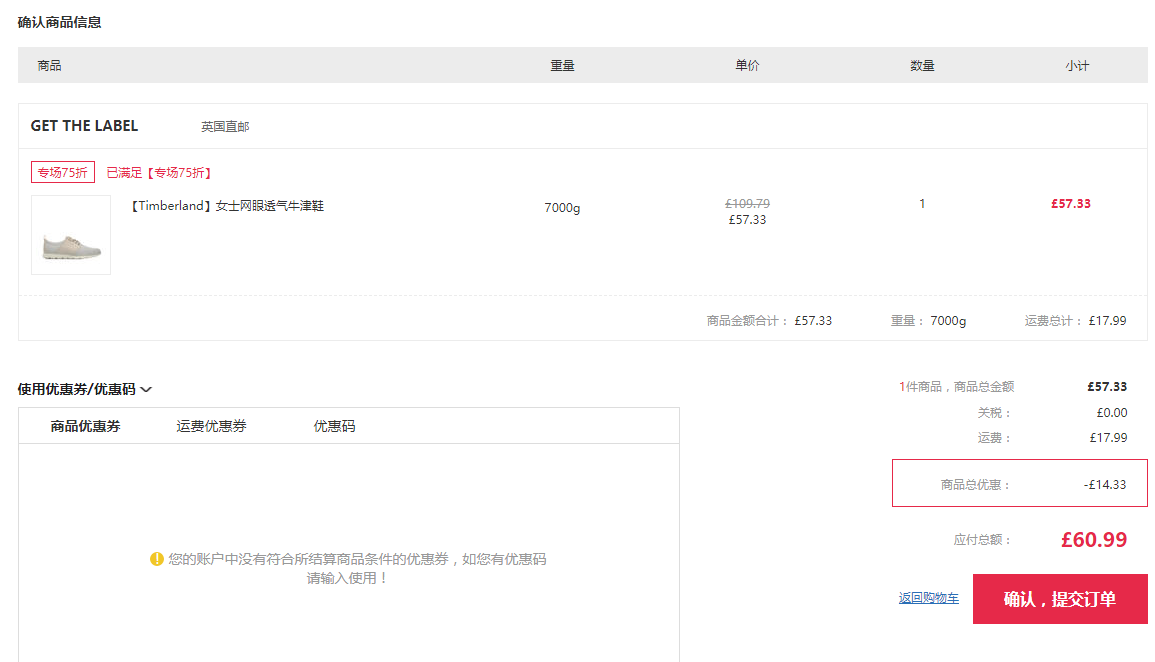This screenshot has height=662, width=1155.
Task: Click the 使用优惠券/优惠码 heading
Action: tap(77, 389)
